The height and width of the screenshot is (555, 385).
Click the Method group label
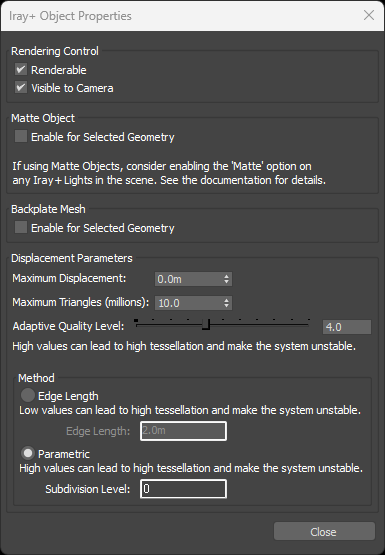(x=36, y=378)
